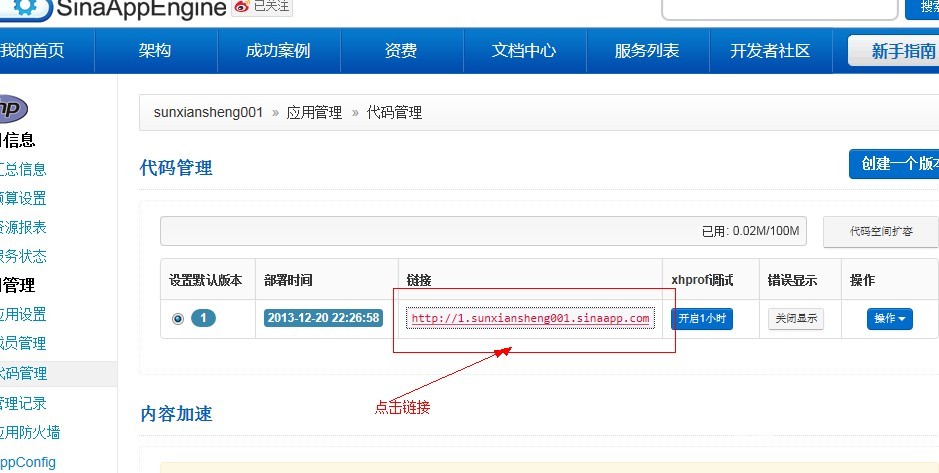This screenshot has width=939, height=473.
Task: Go to 成功案例 in navigation
Action: (278, 51)
